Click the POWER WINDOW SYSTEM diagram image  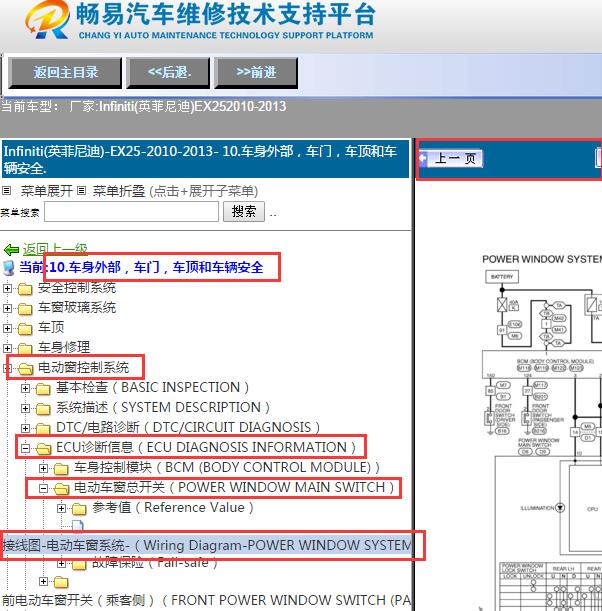542,432
